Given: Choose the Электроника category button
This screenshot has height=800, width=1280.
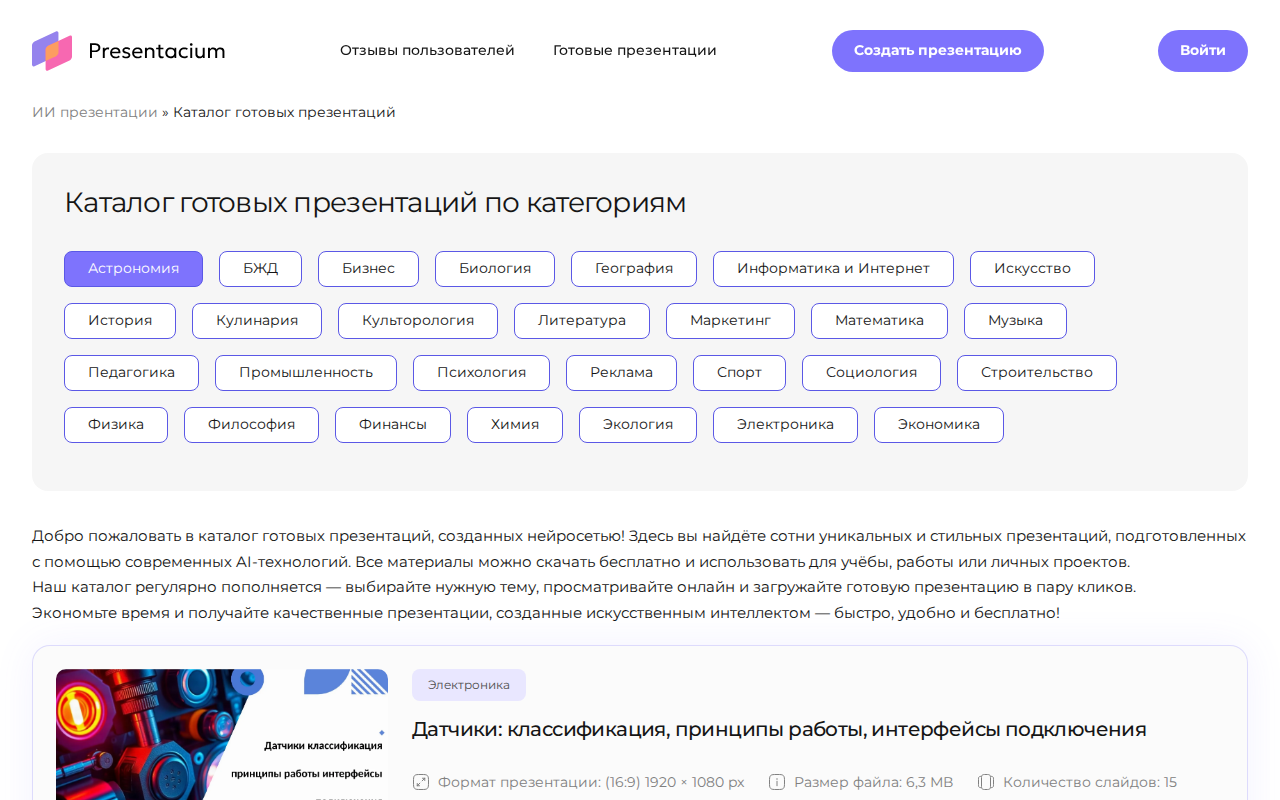Looking at the screenshot, I should (786, 425).
